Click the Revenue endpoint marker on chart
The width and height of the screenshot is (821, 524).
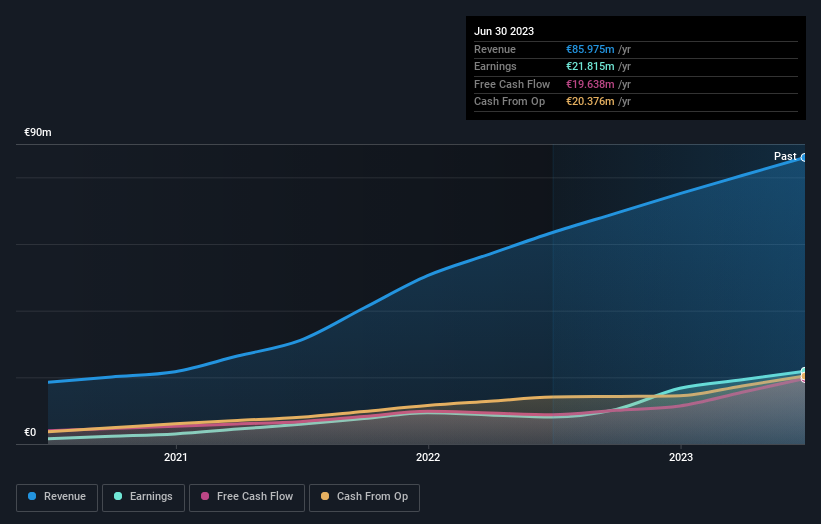pyautogui.click(x=804, y=158)
